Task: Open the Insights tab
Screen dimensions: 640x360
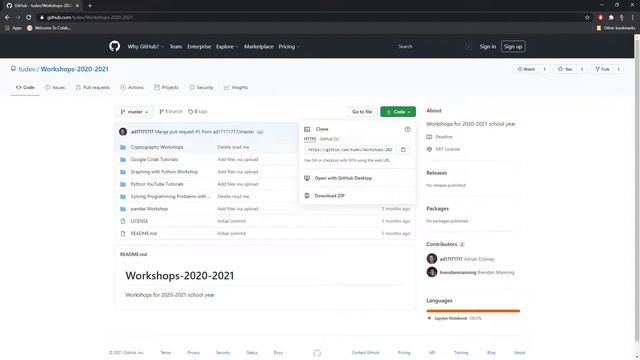Action: click(x=236, y=87)
